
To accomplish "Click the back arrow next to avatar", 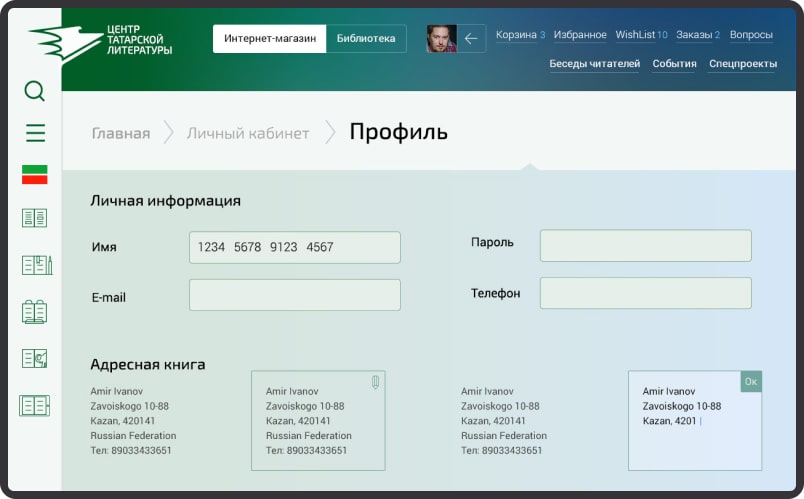I will click(472, 39).
